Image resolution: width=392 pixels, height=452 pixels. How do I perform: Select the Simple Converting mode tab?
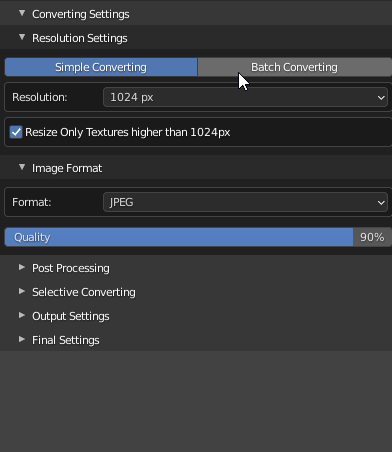(x=101, y=67)
